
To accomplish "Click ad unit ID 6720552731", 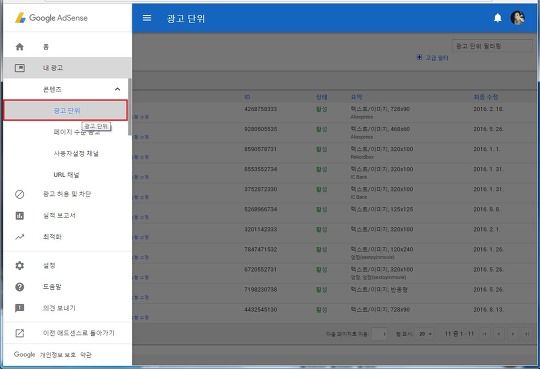I will pos(260,269).
